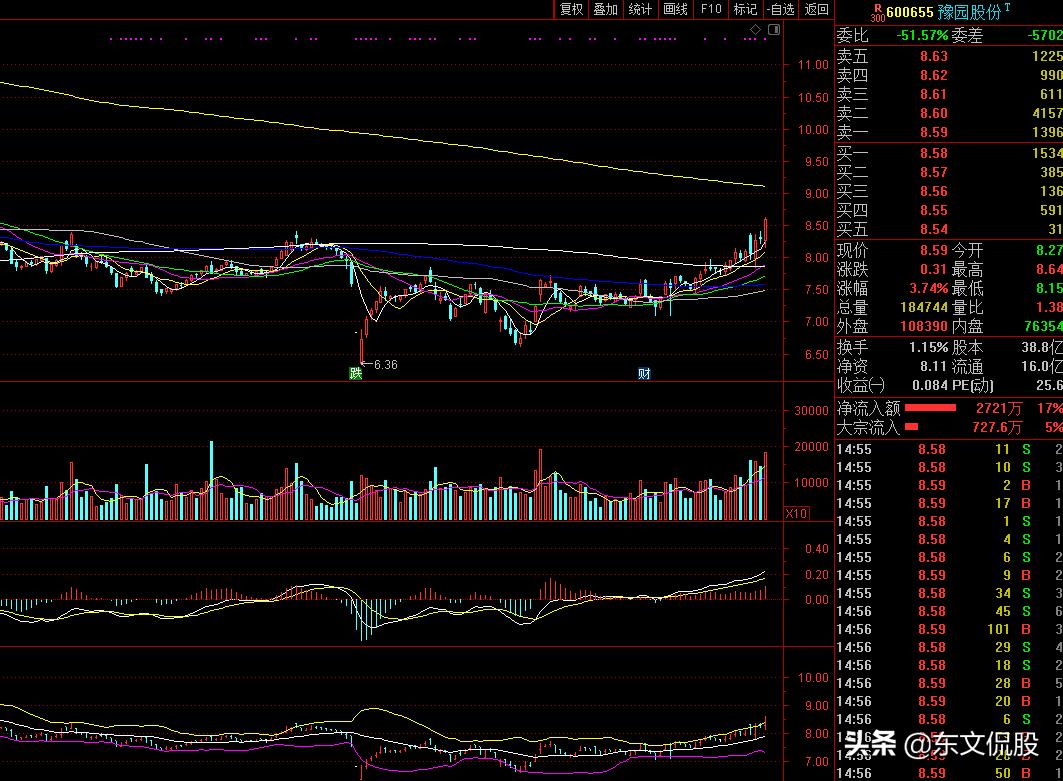Viewport: 1063px width, 781px height.
Task: Open F10 company info
Action: (710, 9)
